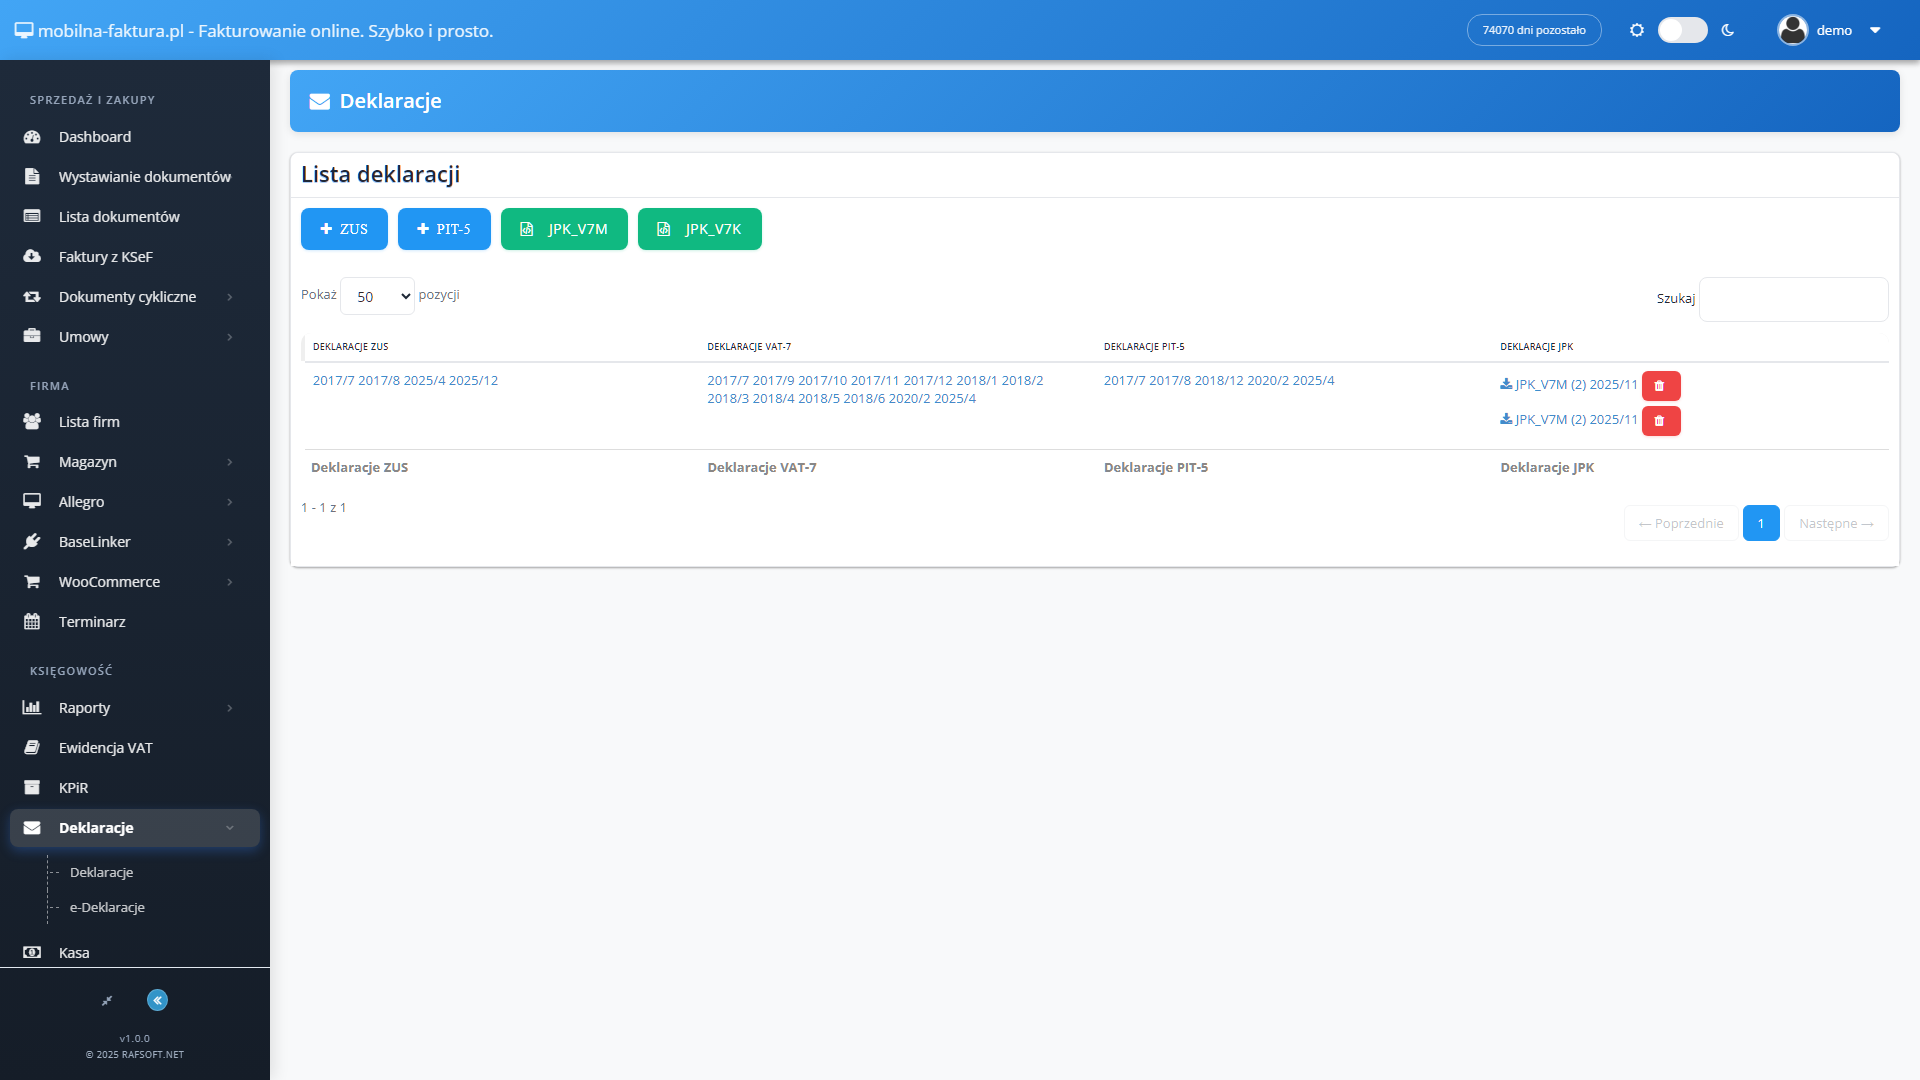Toggle the dark mode switch
This screenshot has height=1080, width=1920.
coord(1683,30)
